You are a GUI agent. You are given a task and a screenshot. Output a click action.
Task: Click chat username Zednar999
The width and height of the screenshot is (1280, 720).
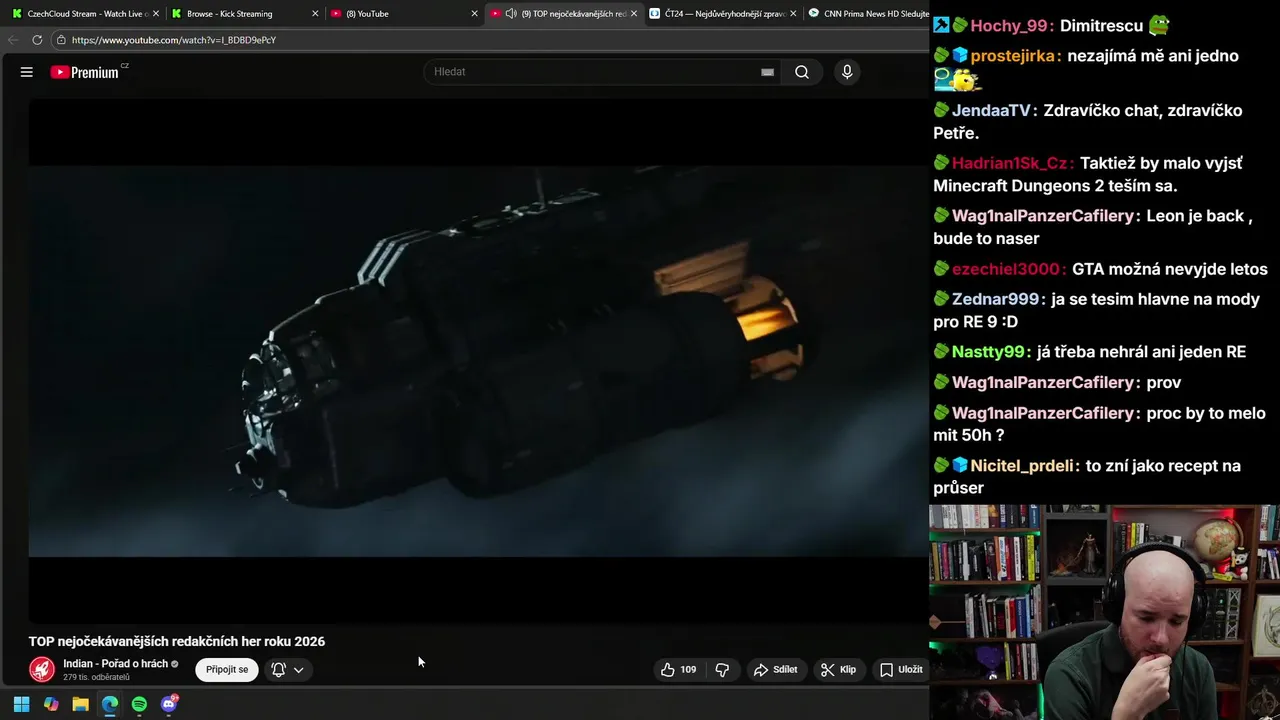(x=995, y=299)
